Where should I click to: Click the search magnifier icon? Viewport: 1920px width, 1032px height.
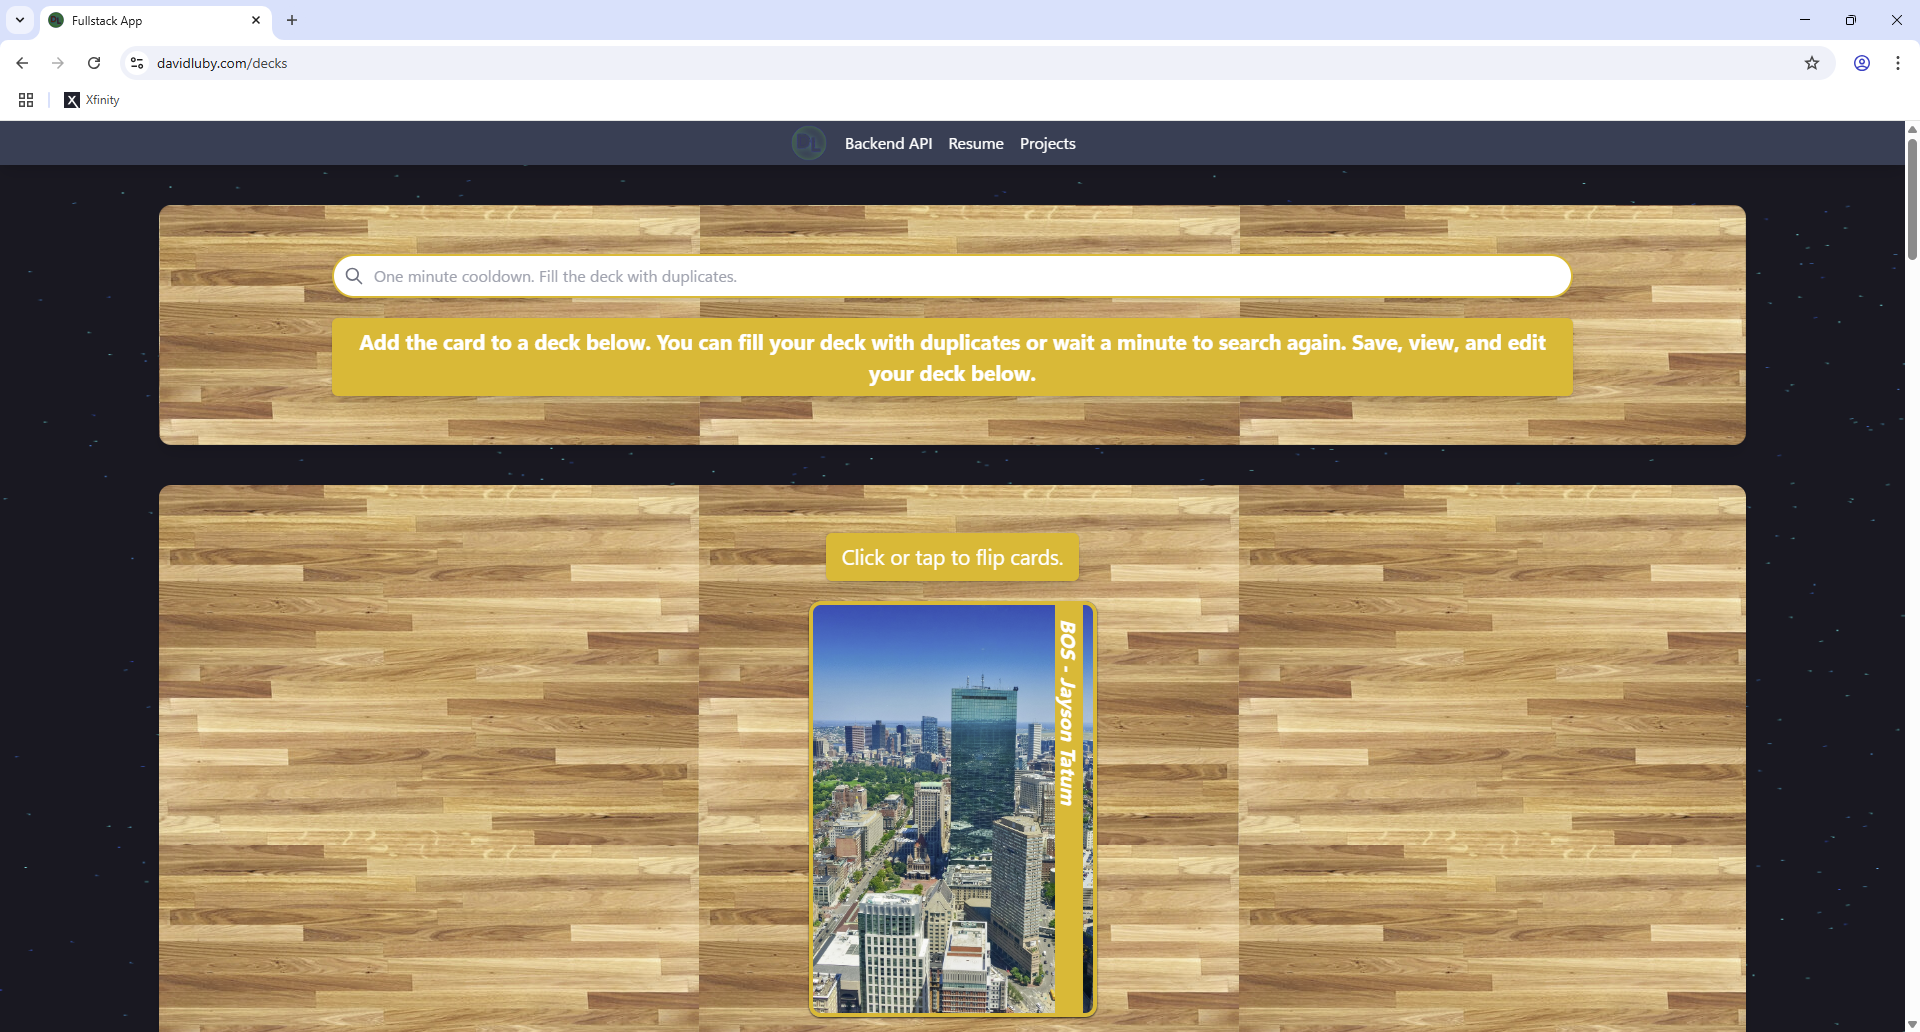[354, 276]
